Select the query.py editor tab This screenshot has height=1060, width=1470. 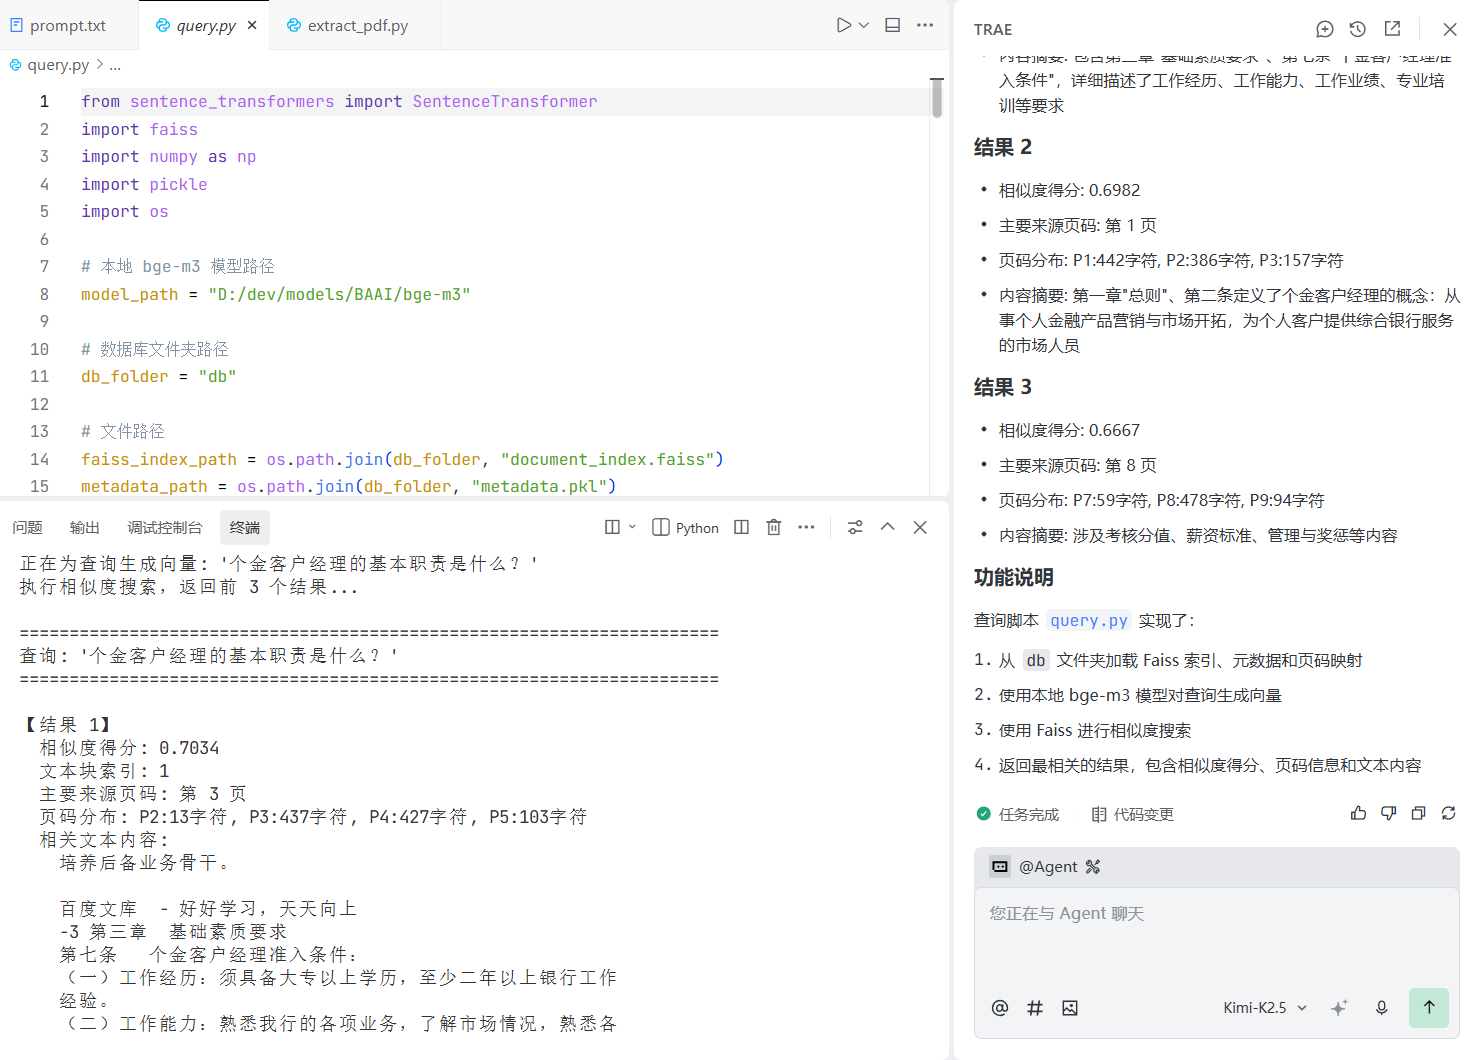click(x=205, y=25)
